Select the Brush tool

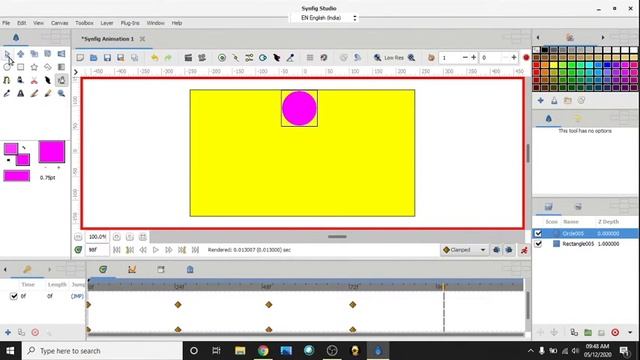click(48, 93)
